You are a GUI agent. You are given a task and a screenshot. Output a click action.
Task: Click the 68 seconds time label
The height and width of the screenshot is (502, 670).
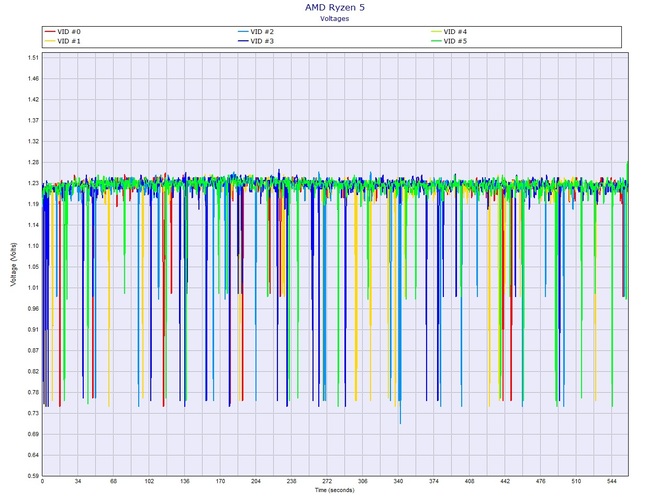point(113,481)
